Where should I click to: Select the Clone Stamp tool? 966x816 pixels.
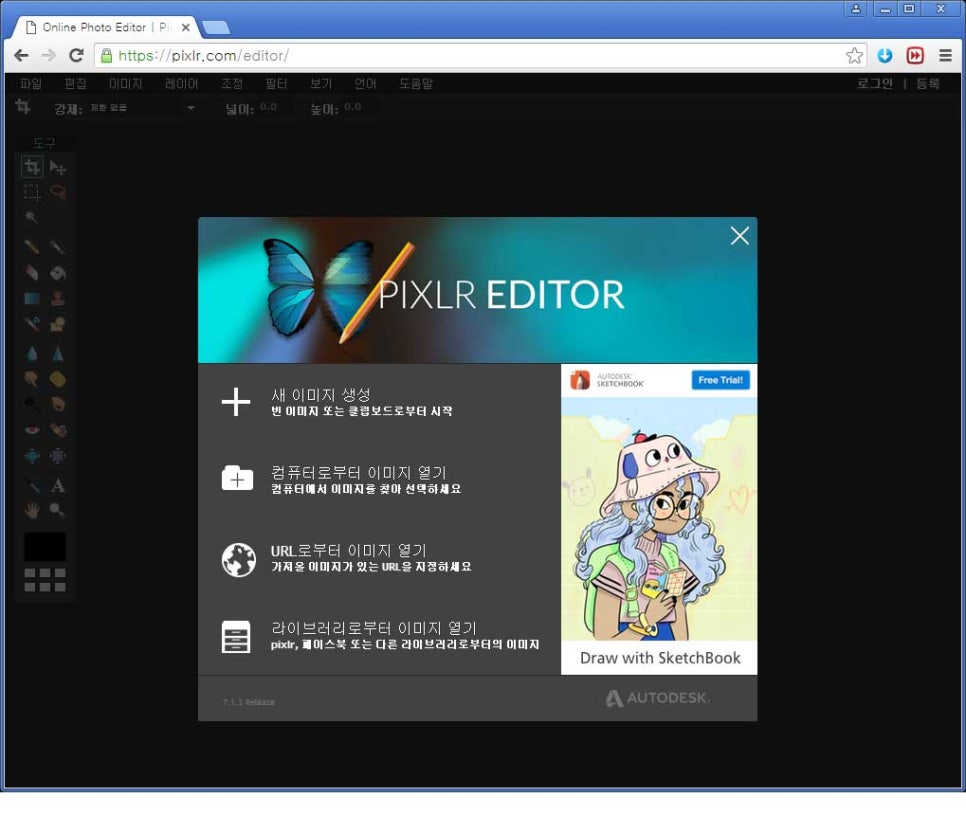(x=58, y=299)
